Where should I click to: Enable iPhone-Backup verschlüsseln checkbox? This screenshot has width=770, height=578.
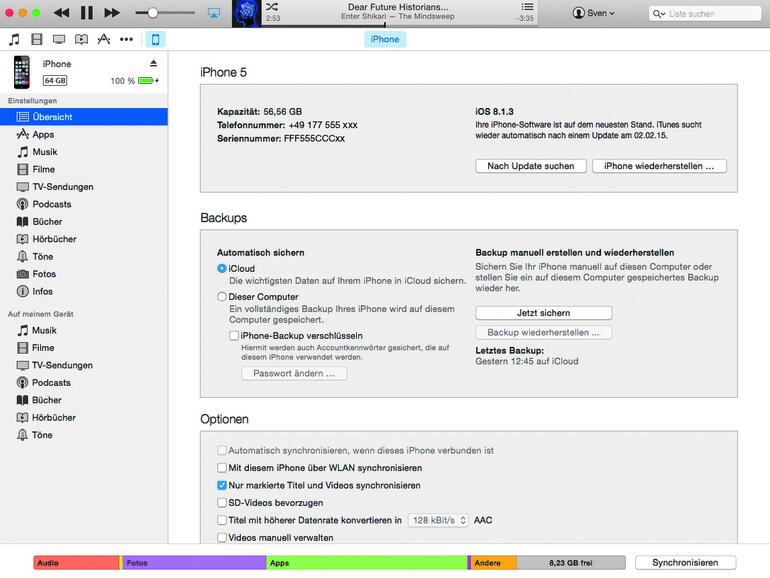234,336
